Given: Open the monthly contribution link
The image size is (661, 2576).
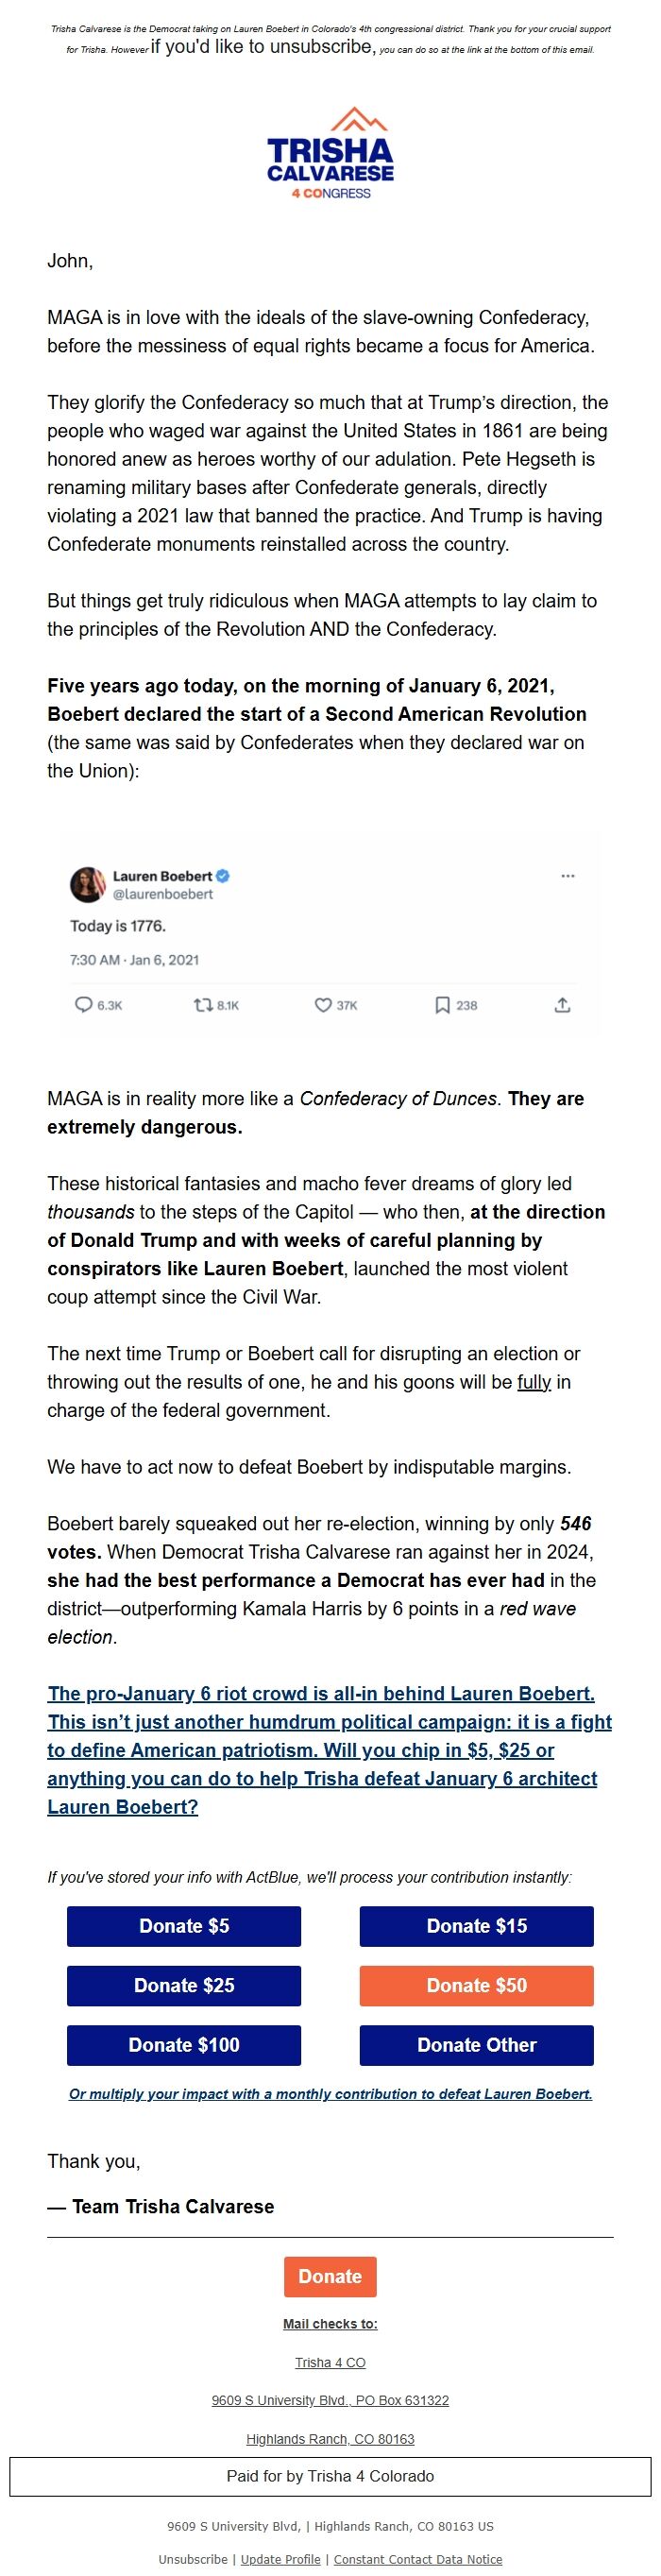Looking at the screenshot, I should 330,2094.
